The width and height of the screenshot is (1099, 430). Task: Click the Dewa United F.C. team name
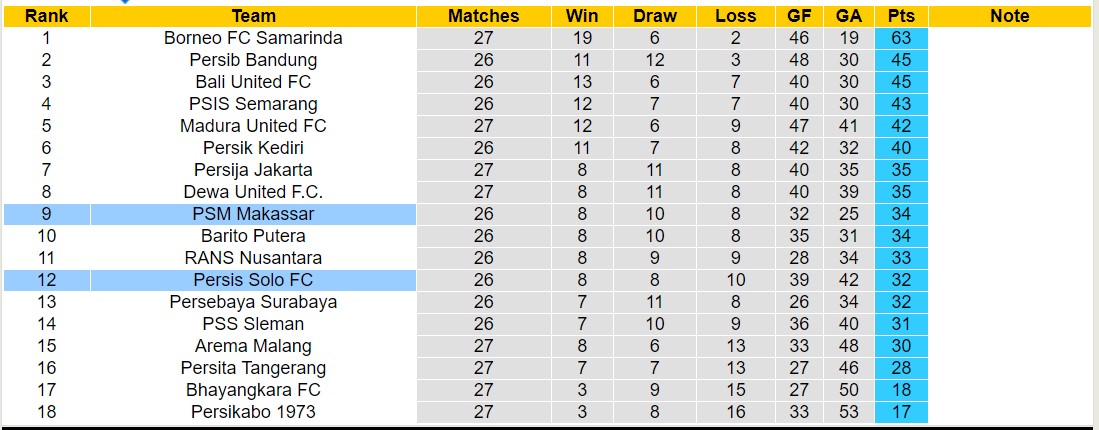pyautogui.click(x=253, y=192)
